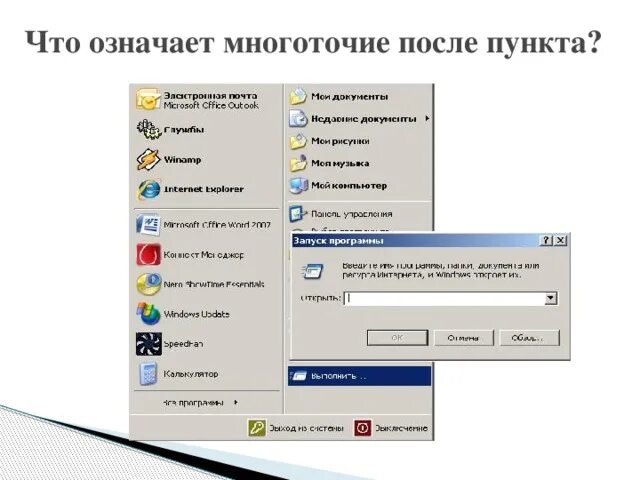Click Выключение label
640x480 pixels.
tap(401, 428)
